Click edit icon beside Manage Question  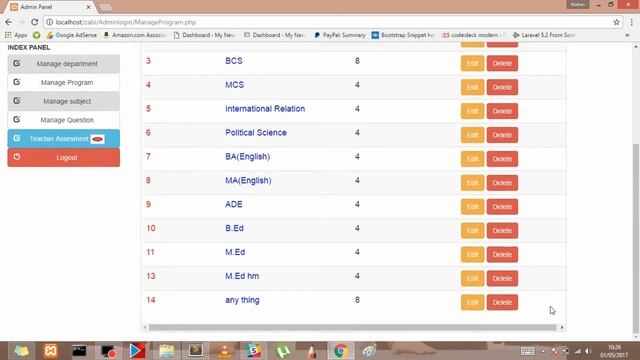pos(17,120)
